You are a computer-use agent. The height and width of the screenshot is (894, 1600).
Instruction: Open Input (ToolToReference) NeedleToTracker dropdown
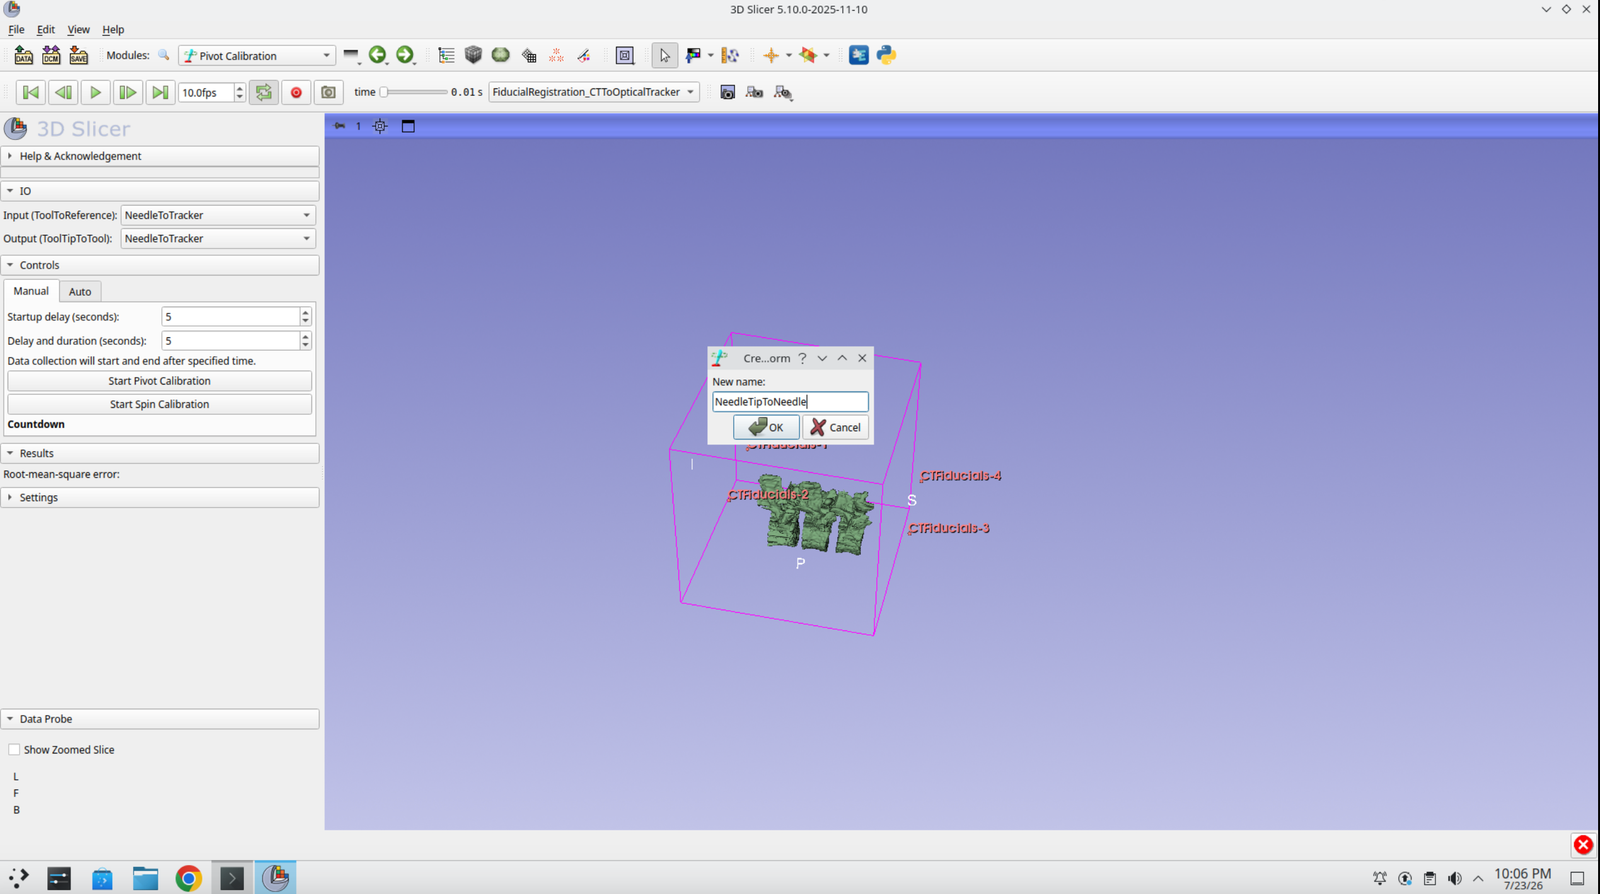click(x=218, y=215)
